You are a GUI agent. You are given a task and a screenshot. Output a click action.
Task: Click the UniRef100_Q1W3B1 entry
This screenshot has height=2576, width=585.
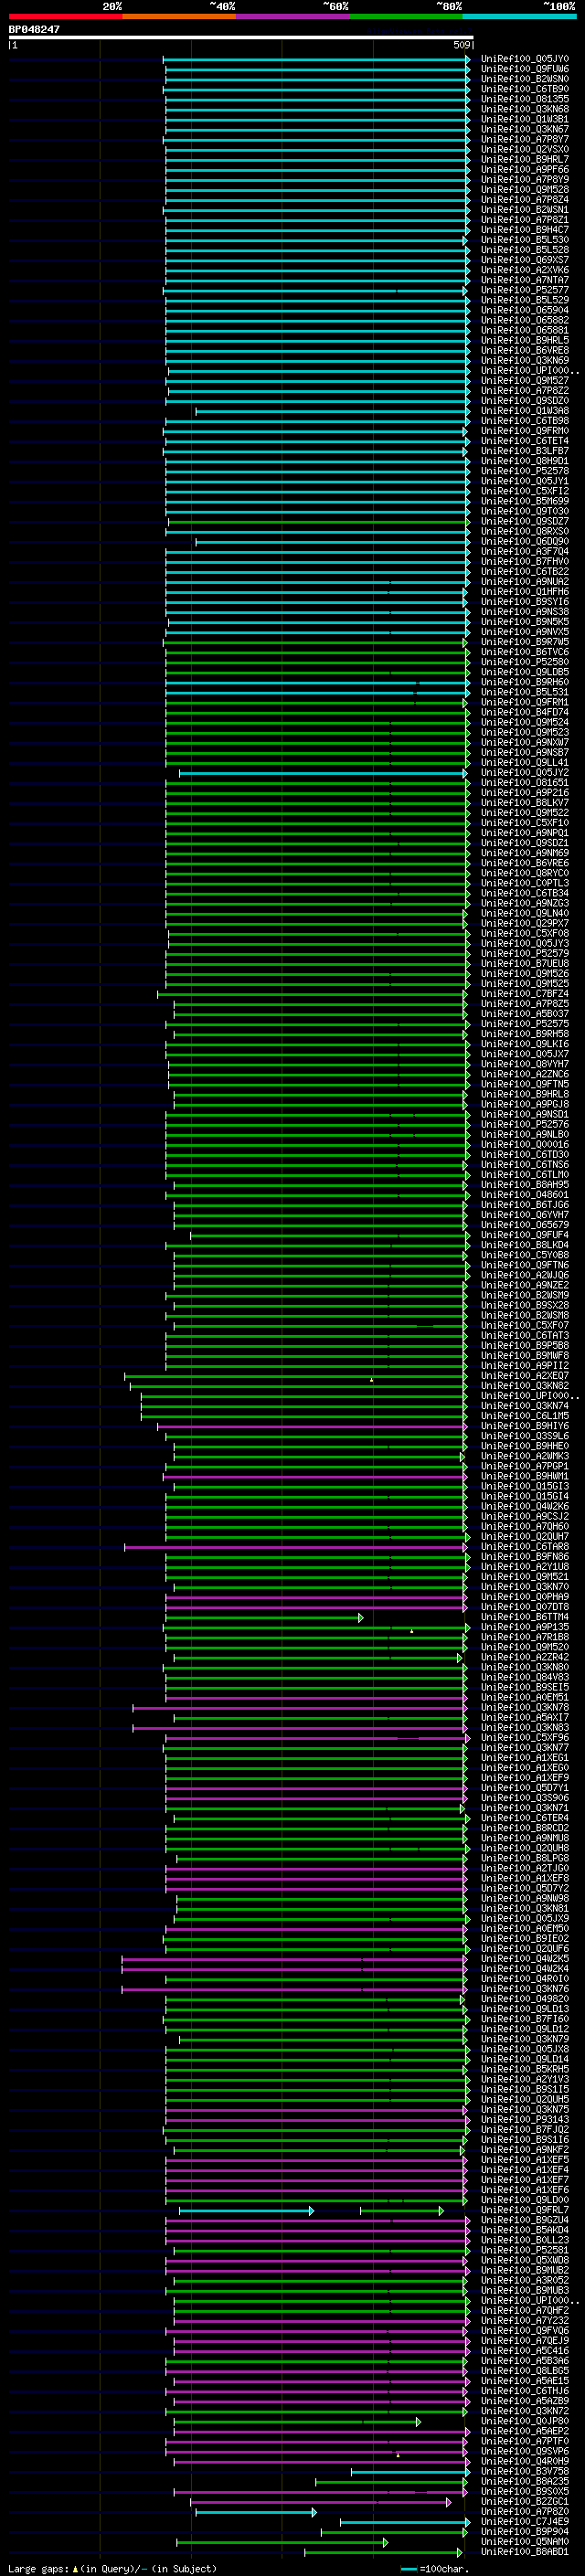point(525,119)
